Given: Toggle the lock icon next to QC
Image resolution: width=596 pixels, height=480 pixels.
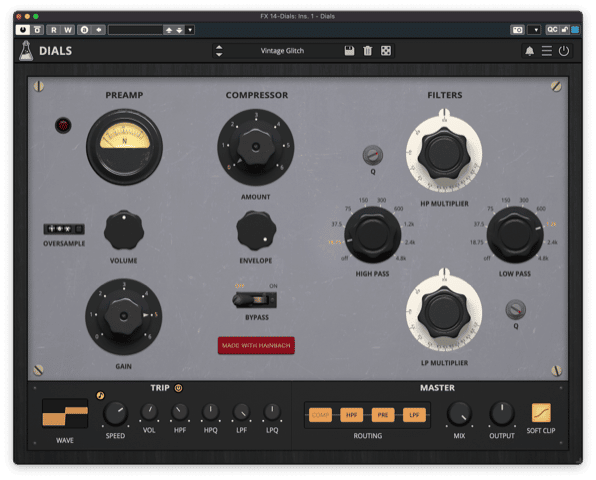Looking at the screenshot, I should click(x=564, y=30).
